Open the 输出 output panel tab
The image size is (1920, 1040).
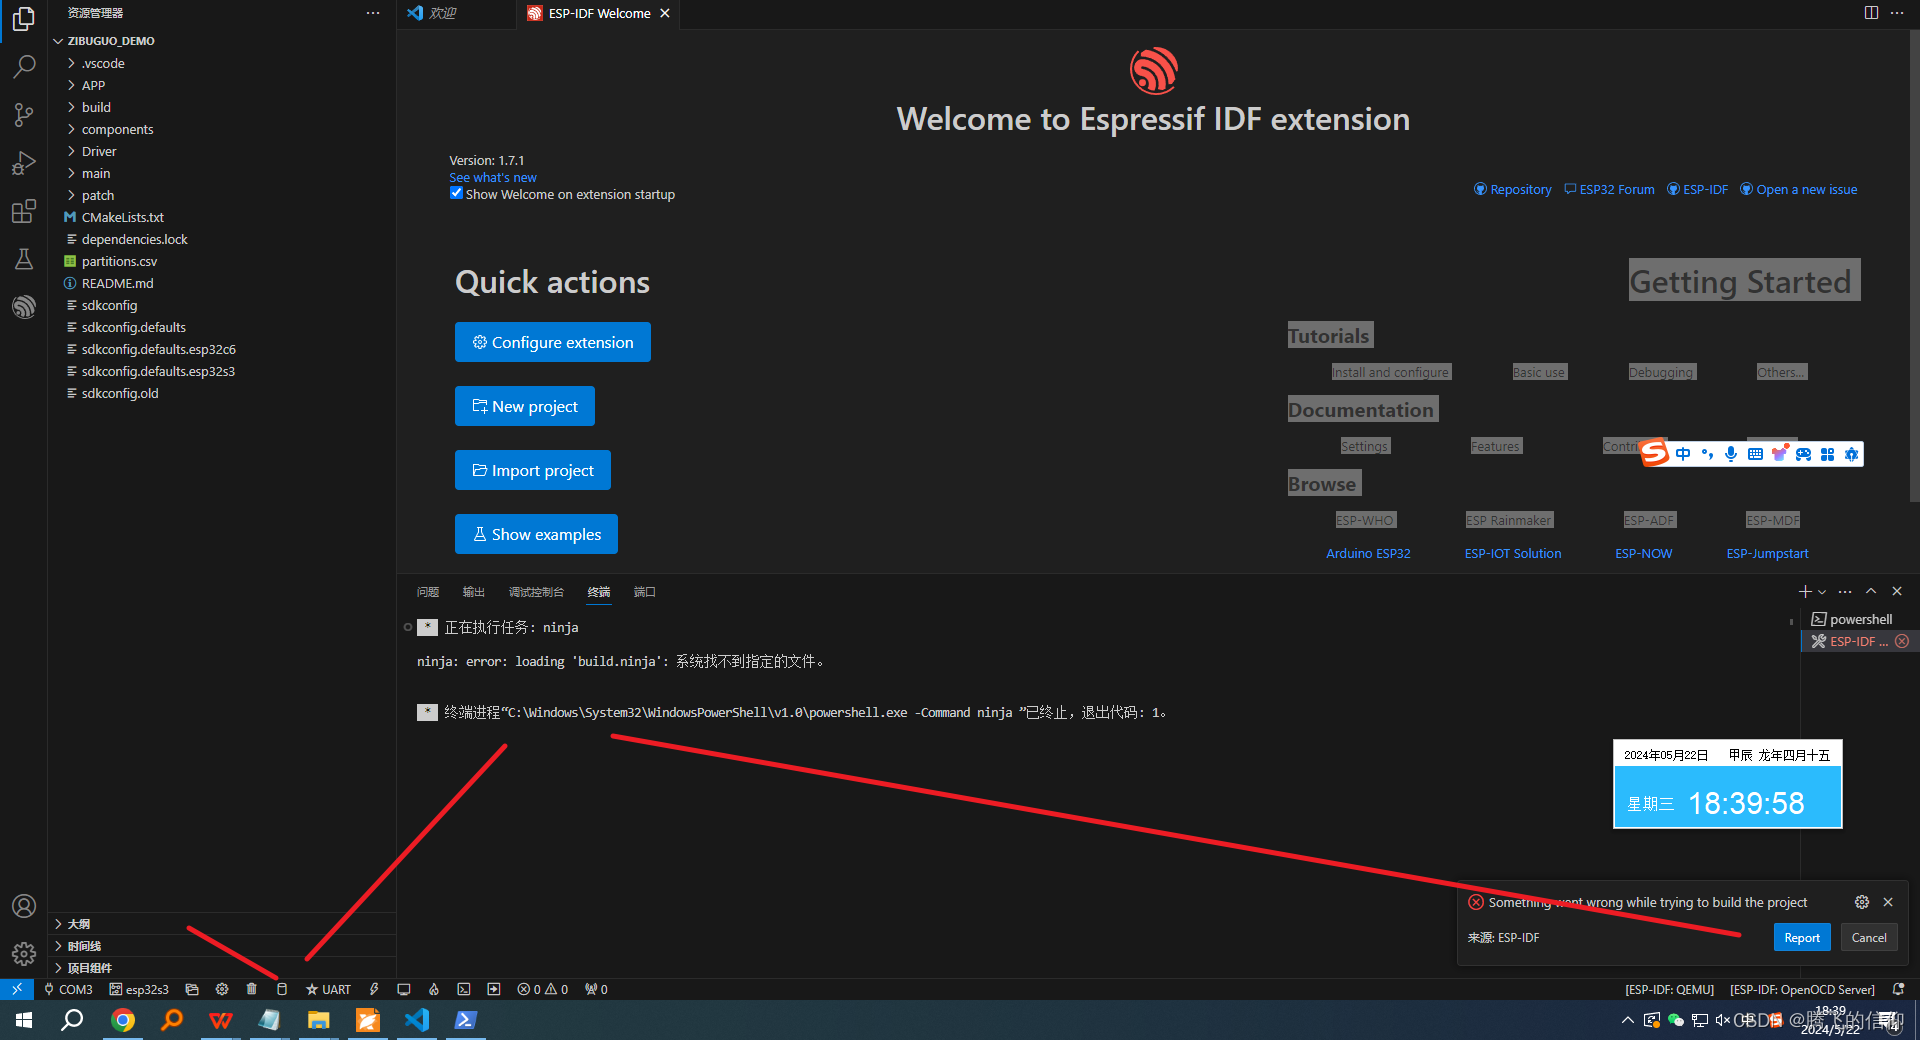tap(474, 592)
